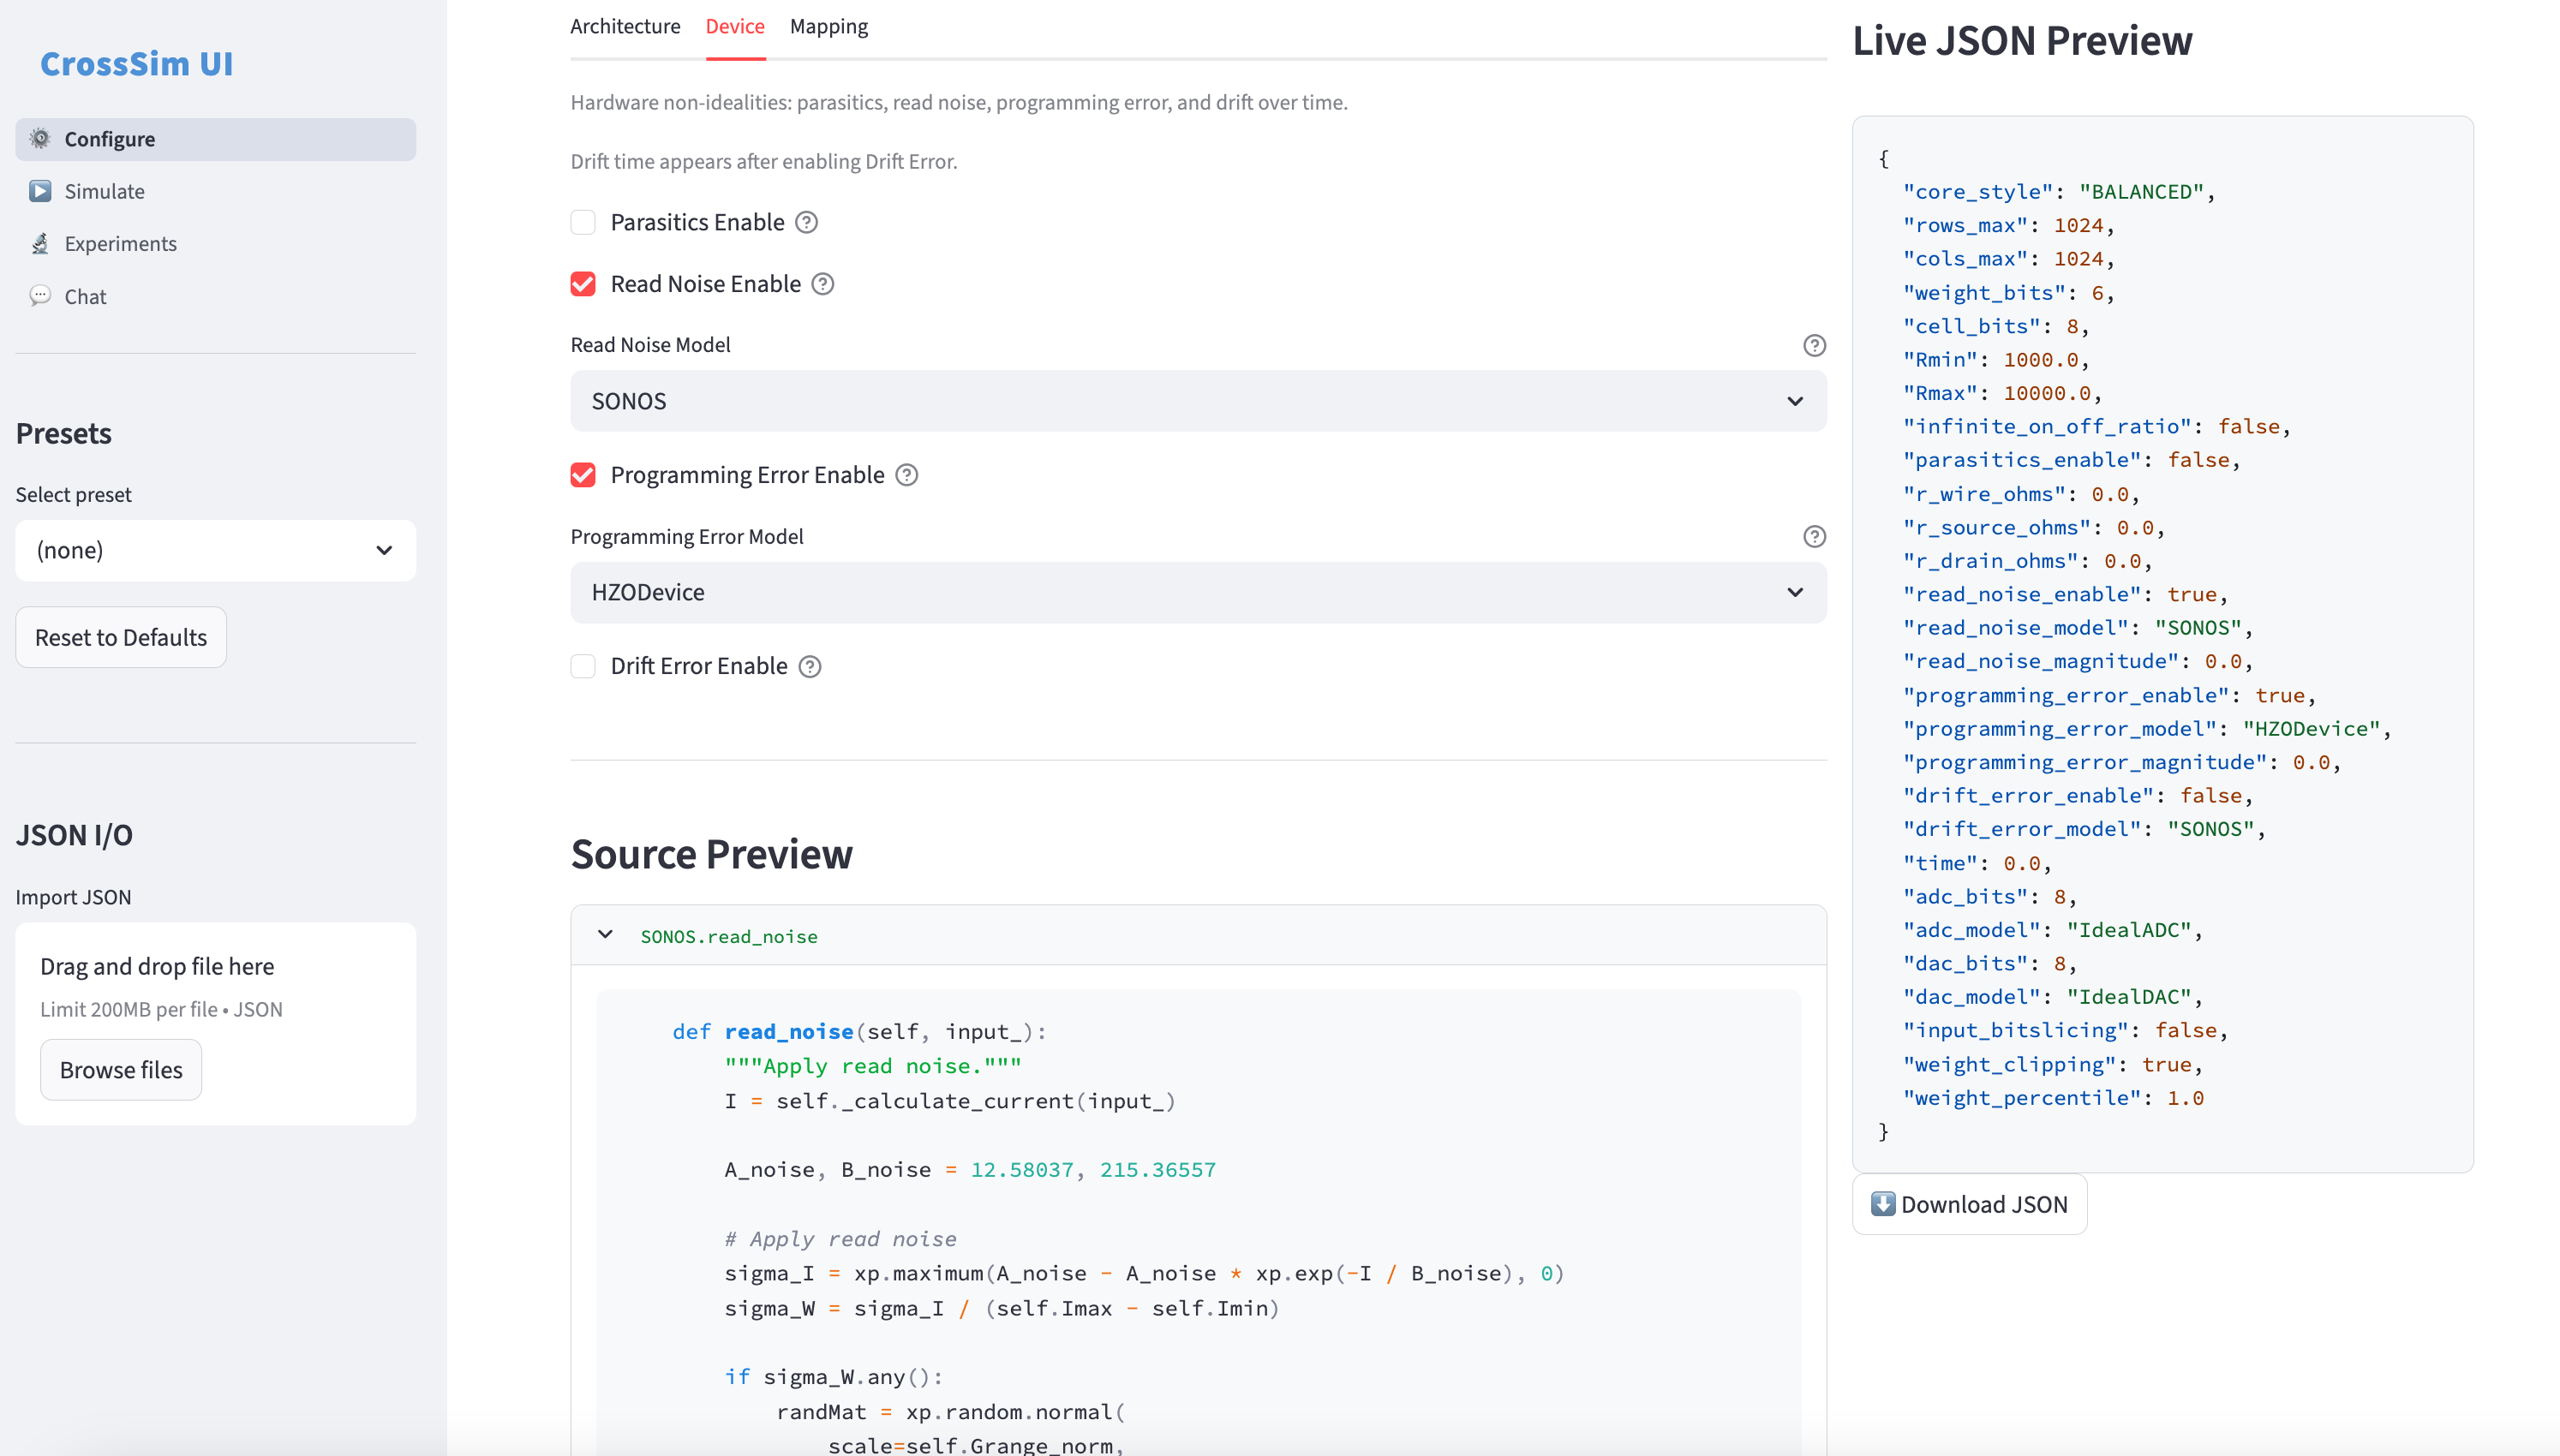Viewport: 2560px width, 1456px height.
Task: Click the CrossSim UI title
Action: (x=136, y=64)
